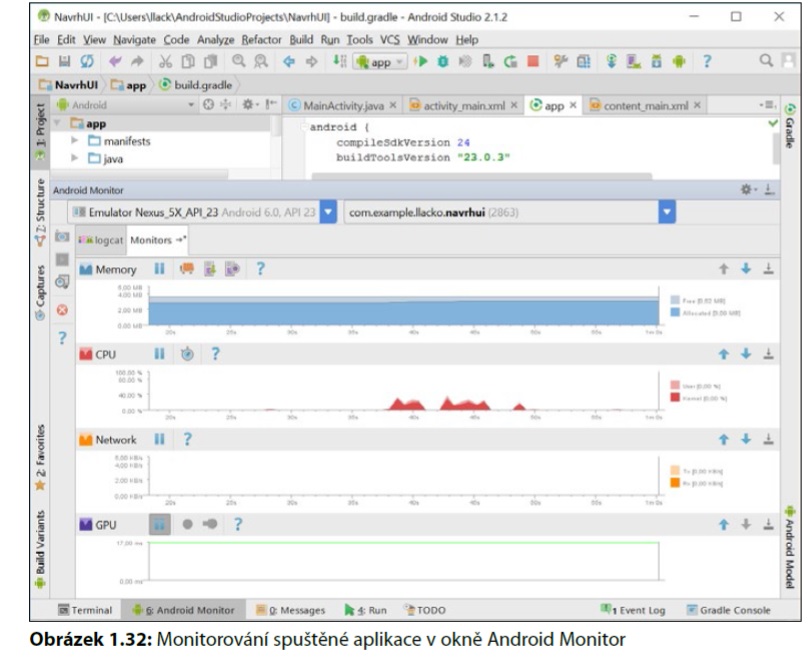Open the Event Log
This screenshot has height=659, width=808.
pyautogui.click(x=633, y=610)
